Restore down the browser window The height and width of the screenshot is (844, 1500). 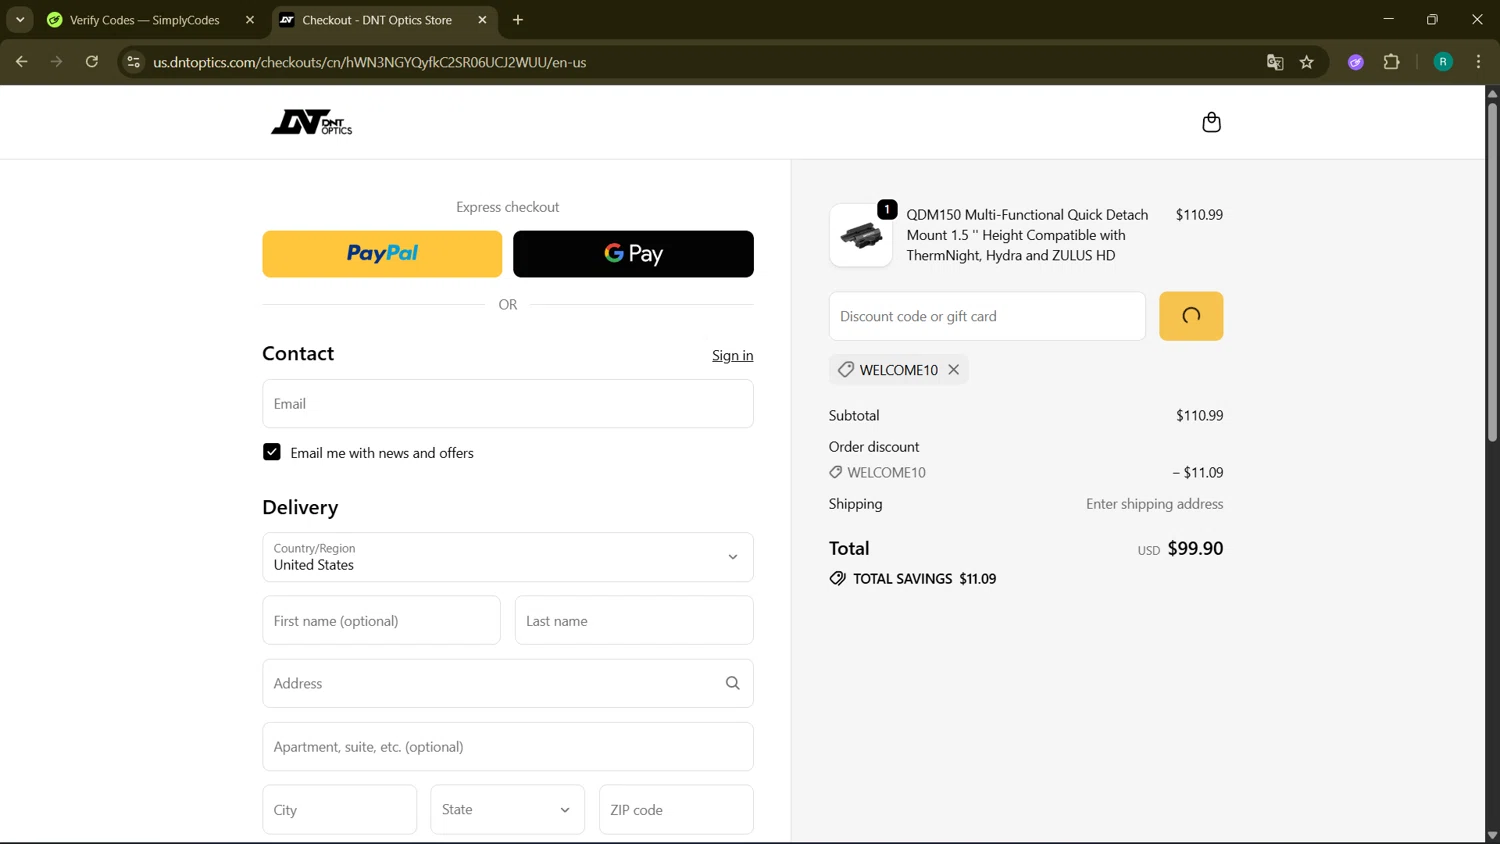[1432, 20]
